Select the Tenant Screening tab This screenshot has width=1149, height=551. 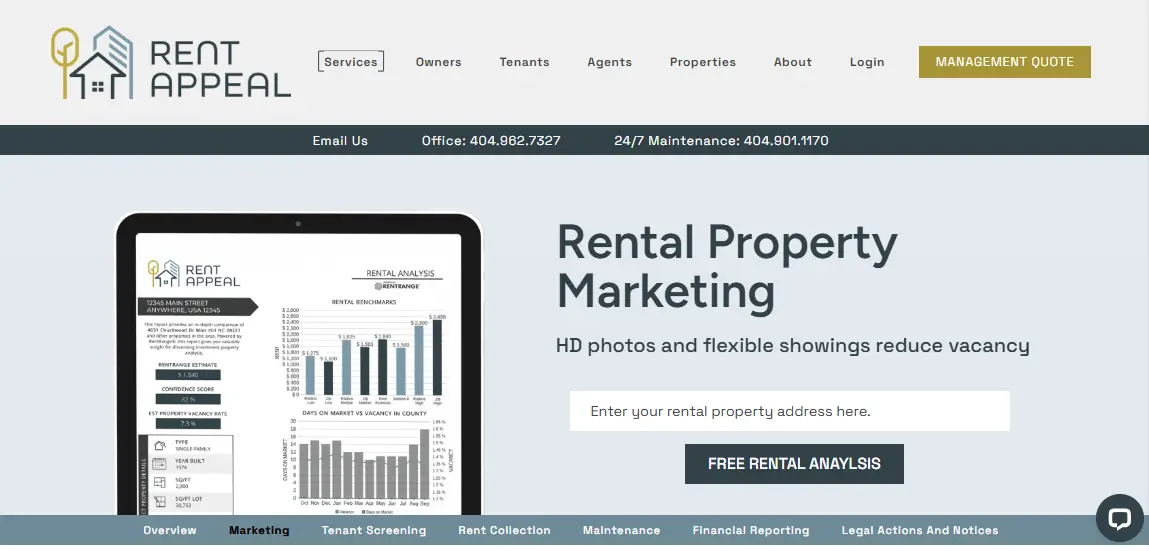click(374, 531)
